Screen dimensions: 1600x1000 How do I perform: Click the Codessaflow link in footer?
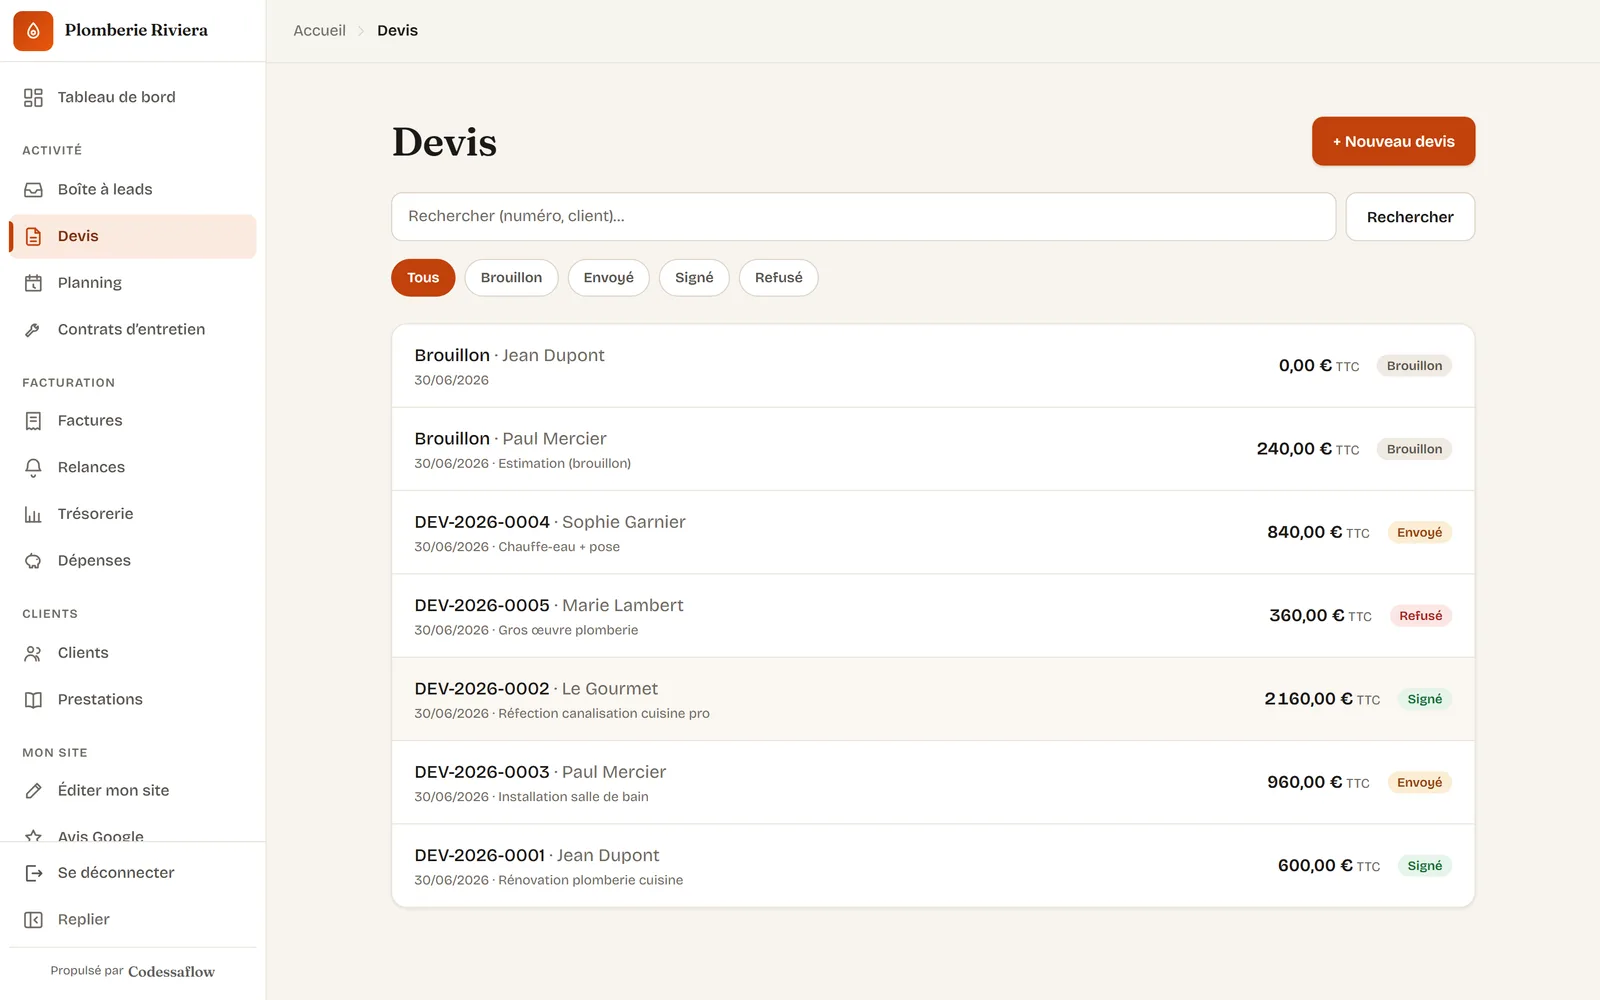pyautogui.click(x=171, y=972)
